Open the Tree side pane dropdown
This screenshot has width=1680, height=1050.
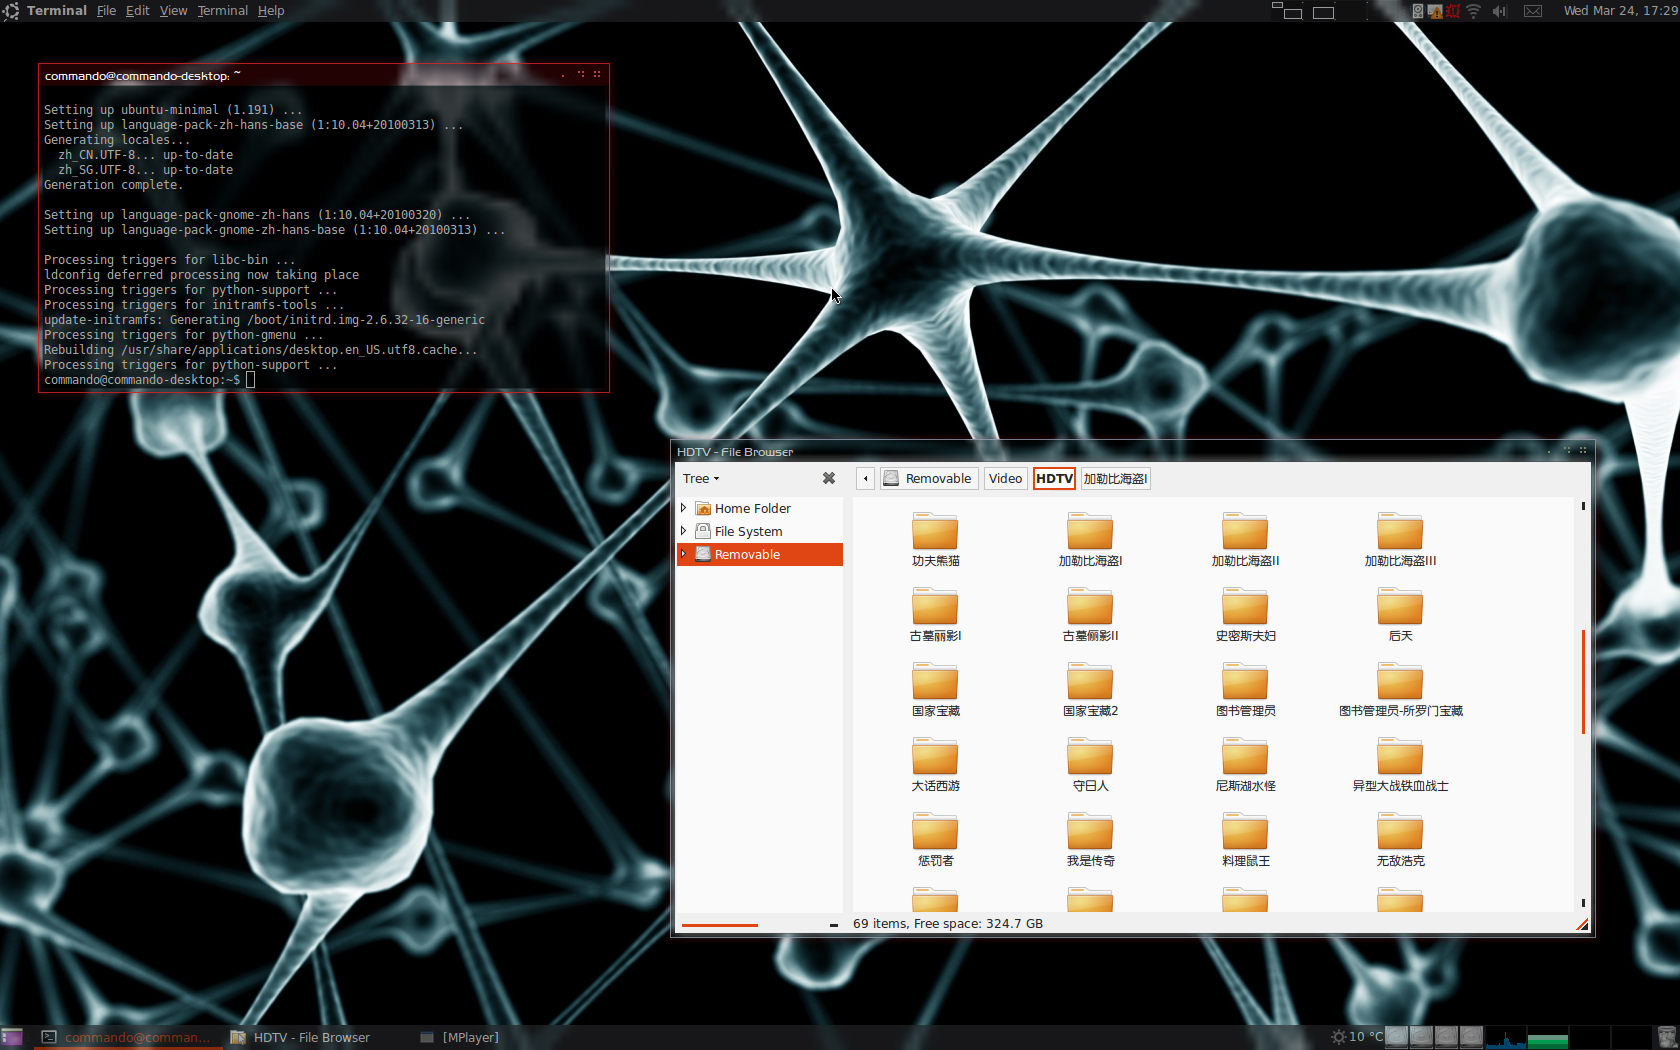[x=701, y=478]
